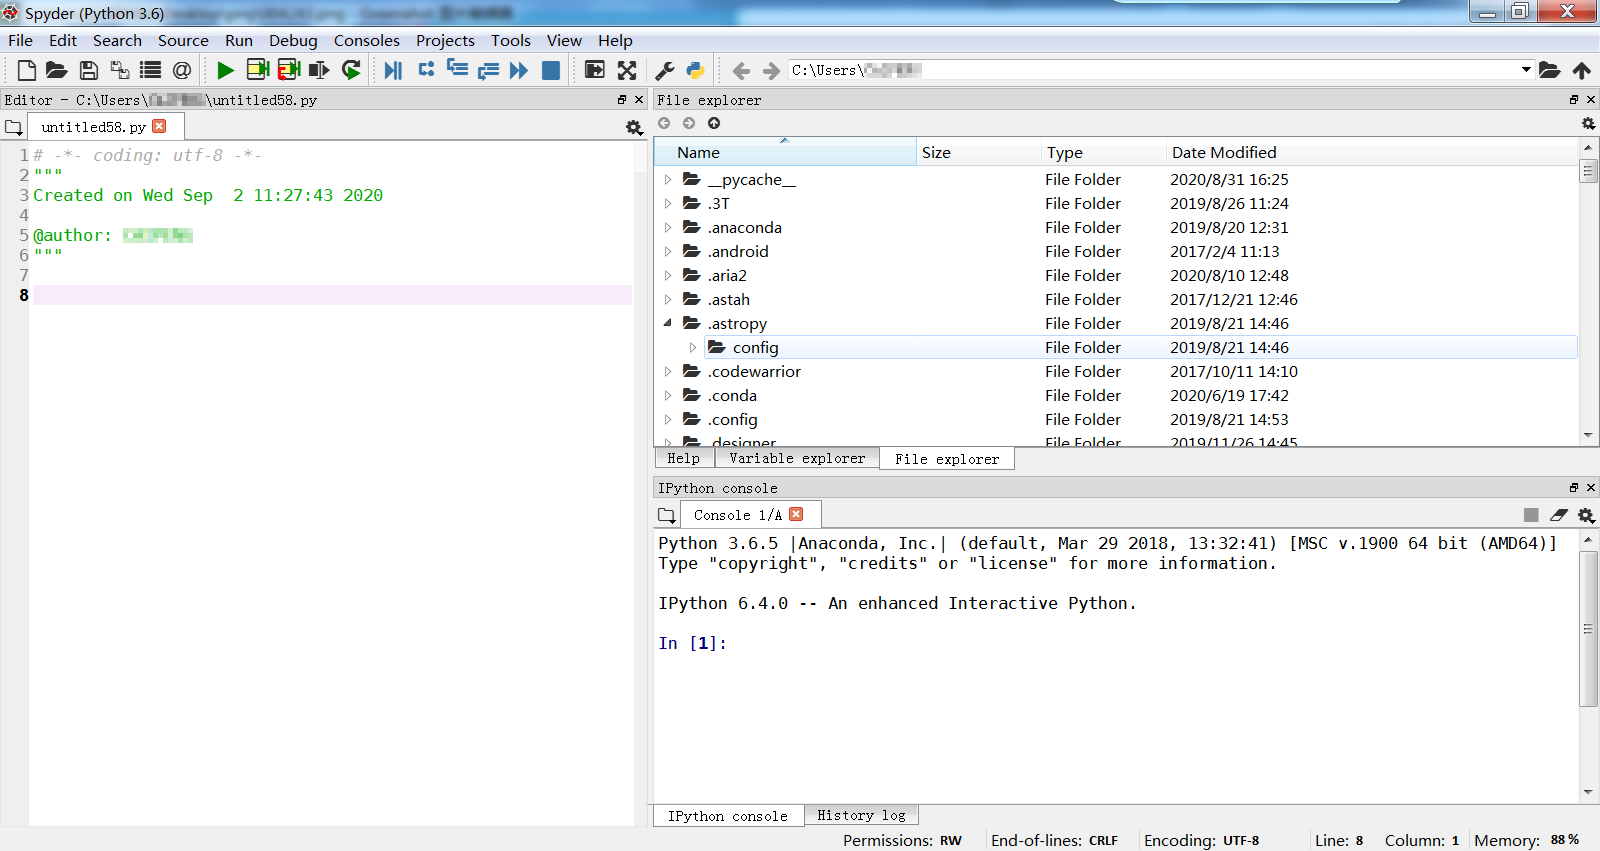The image size is (1600, 851).
Task: Expand the .android folder
Action: click(x=668, y=252)
